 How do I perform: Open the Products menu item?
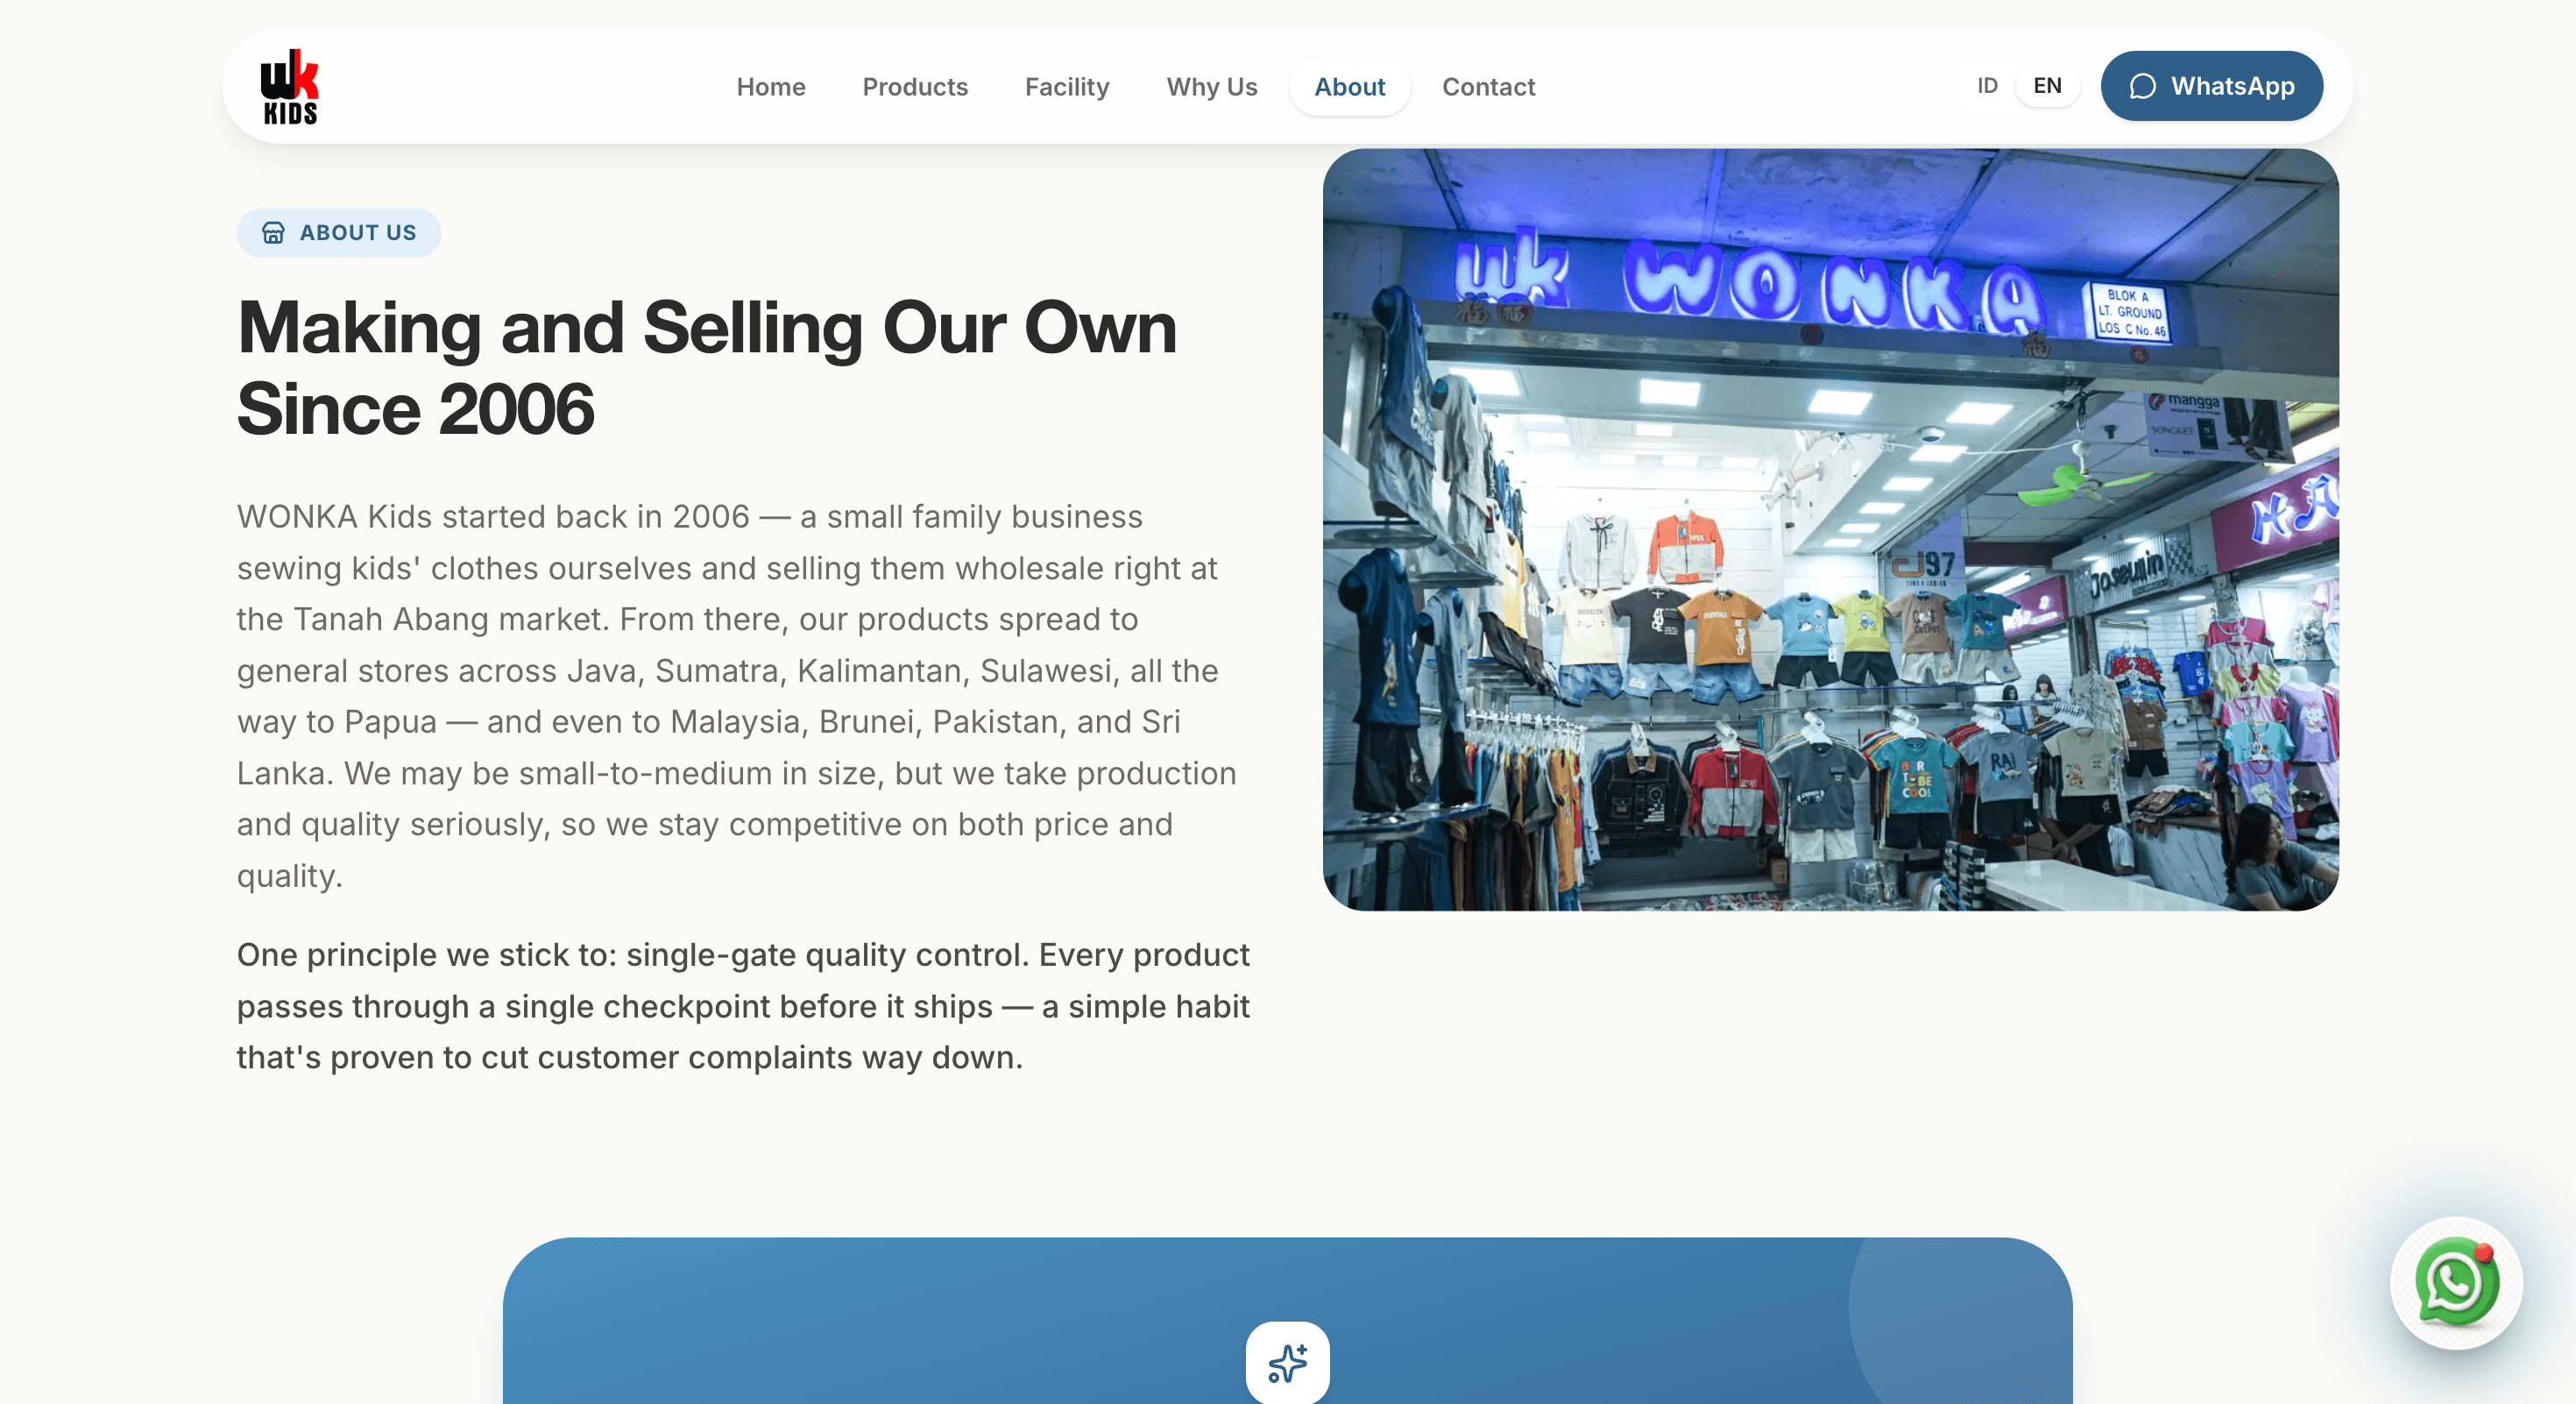(x=915, y=87)
